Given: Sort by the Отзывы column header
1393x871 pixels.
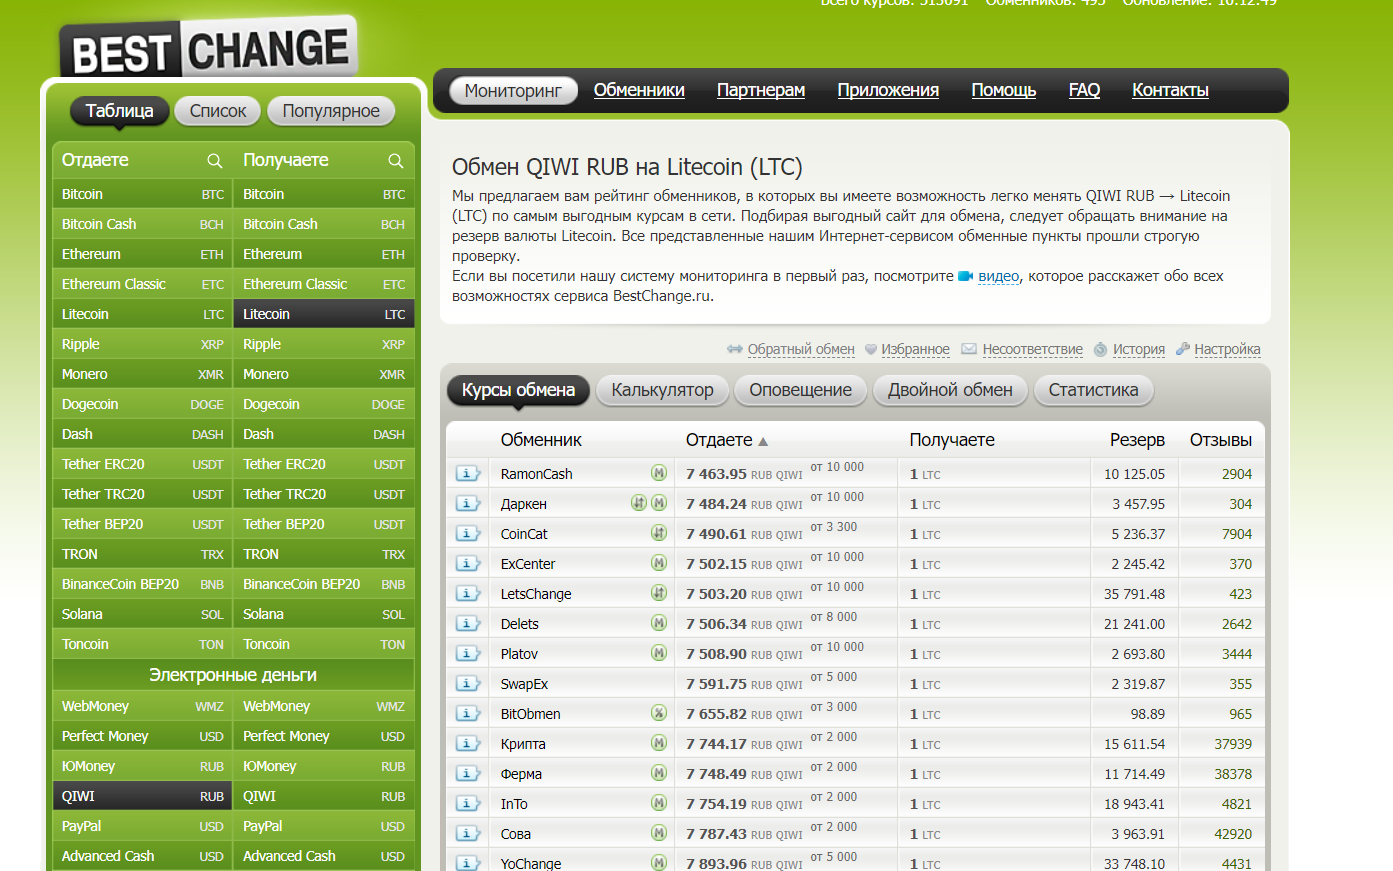Looking at the screenshot, I should [x=1220, y=440].
